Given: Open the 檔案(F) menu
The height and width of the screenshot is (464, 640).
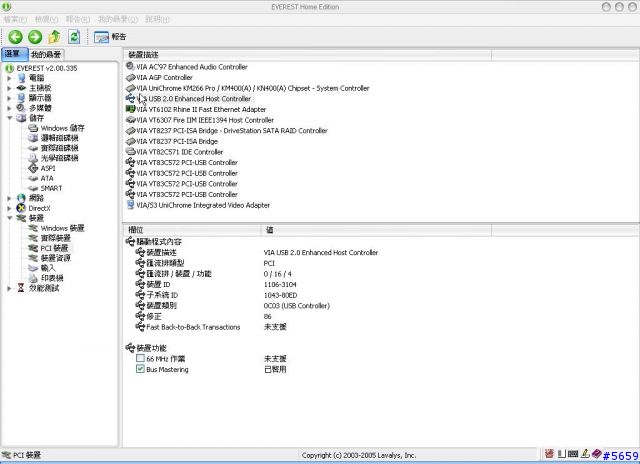Looking at the screenshot, I should point(15,19).
